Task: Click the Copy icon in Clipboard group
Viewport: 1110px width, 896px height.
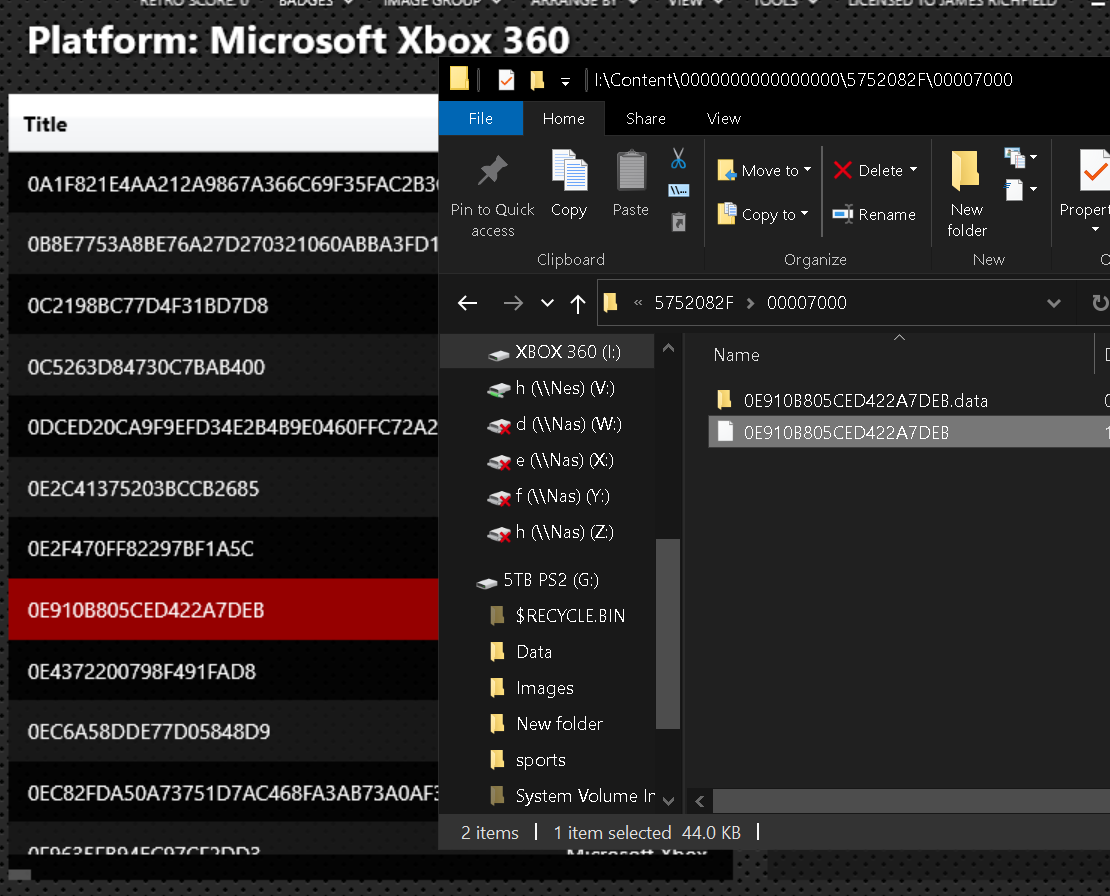Action: coord(569,171)
